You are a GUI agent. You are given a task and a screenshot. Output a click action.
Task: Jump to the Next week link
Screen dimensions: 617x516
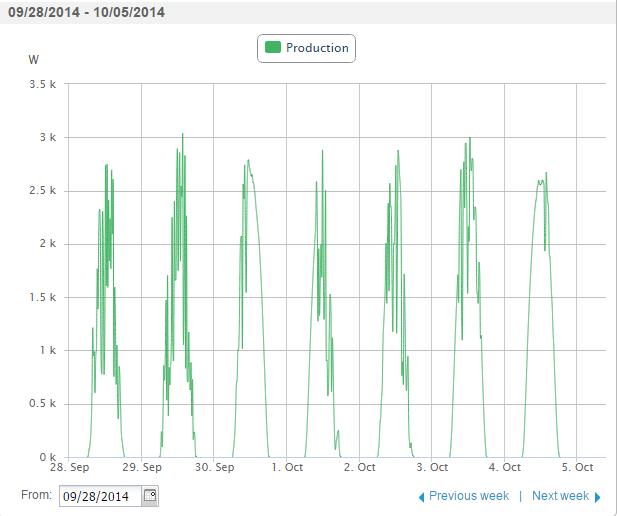pos(560,496)
